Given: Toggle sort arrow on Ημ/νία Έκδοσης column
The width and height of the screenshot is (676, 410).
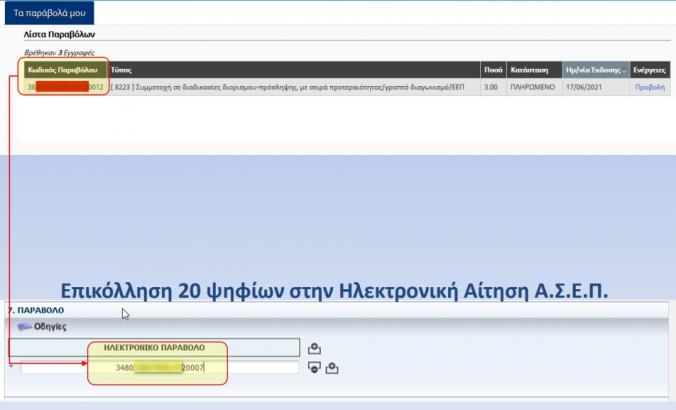Looking at the screenshot, I should (625, 72).
